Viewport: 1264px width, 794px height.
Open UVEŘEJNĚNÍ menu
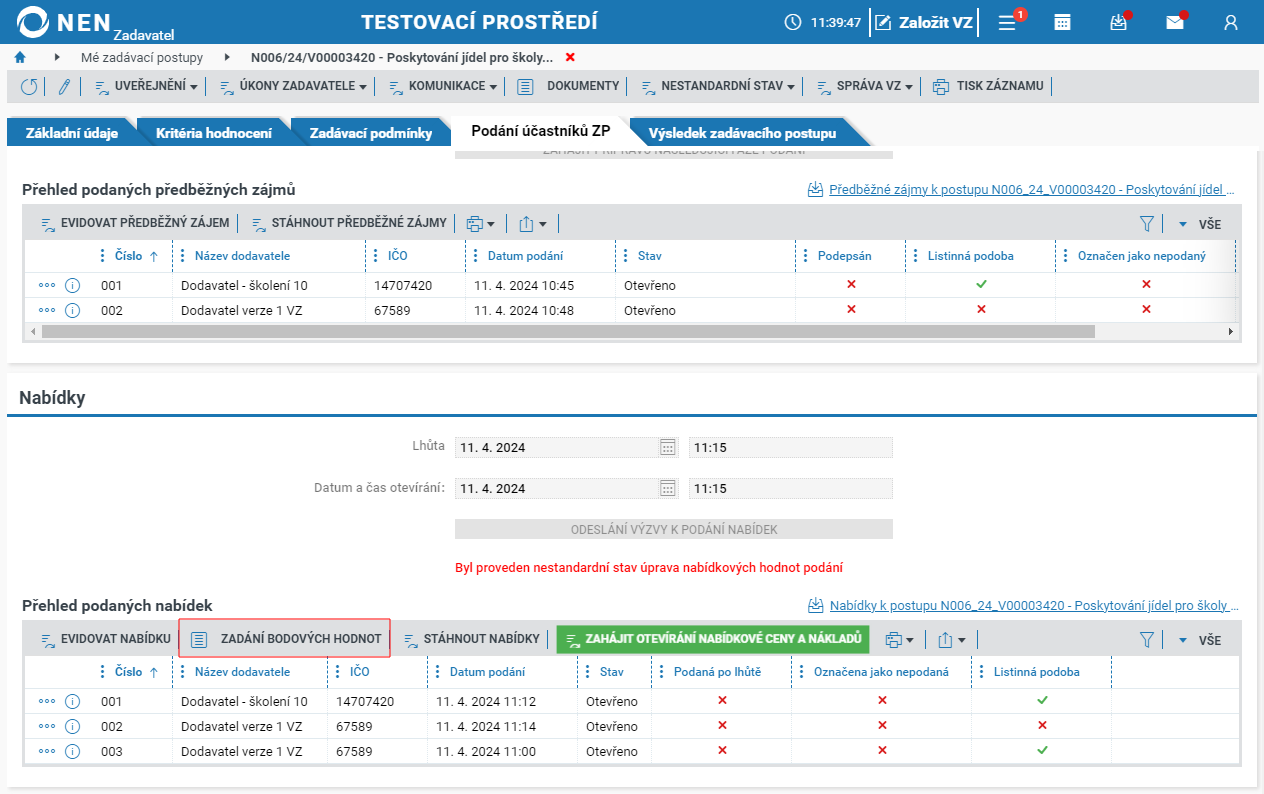(146, 87)
